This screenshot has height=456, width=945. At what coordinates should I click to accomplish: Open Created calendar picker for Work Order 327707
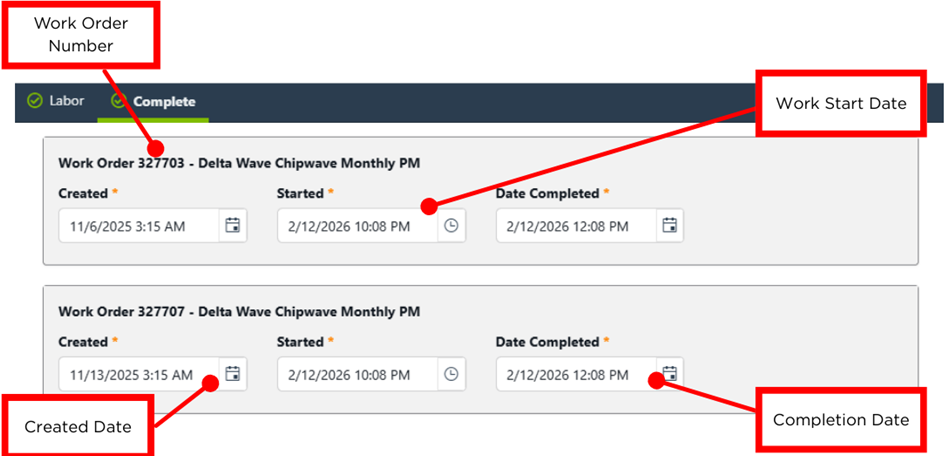pos(233,374)
